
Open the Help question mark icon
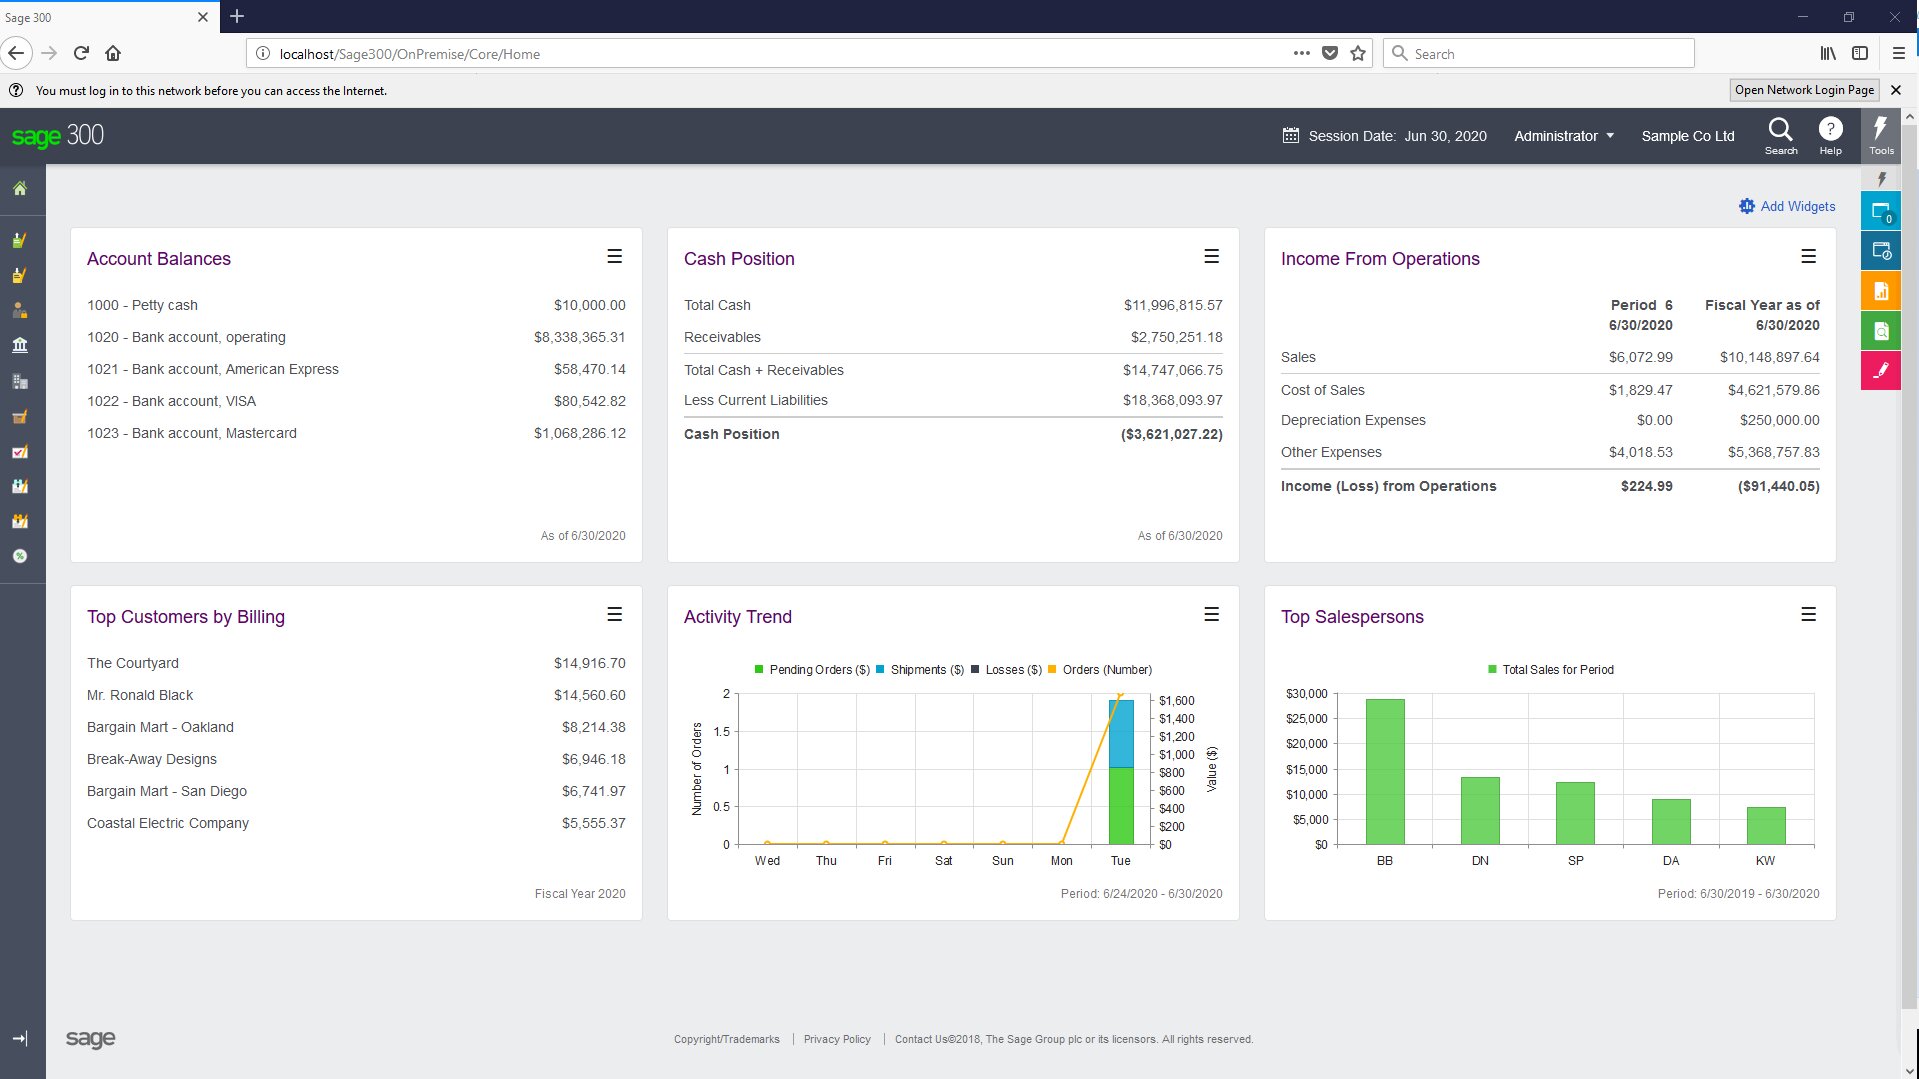[1830, 128]
